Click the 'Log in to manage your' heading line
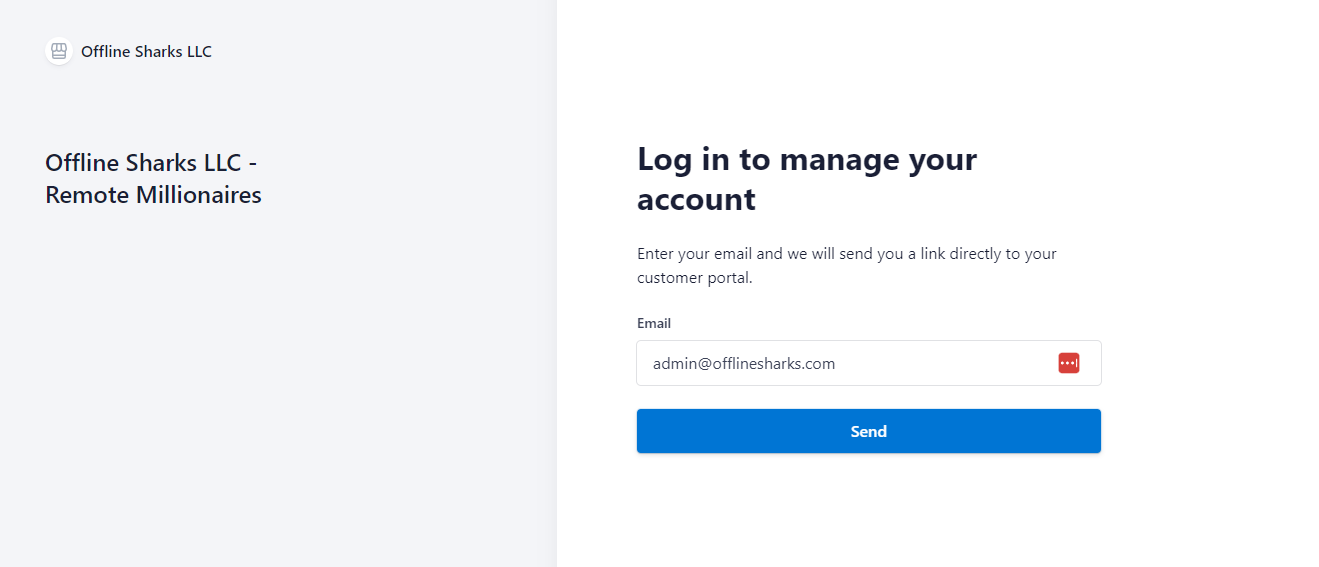 (x=806, y=159)
